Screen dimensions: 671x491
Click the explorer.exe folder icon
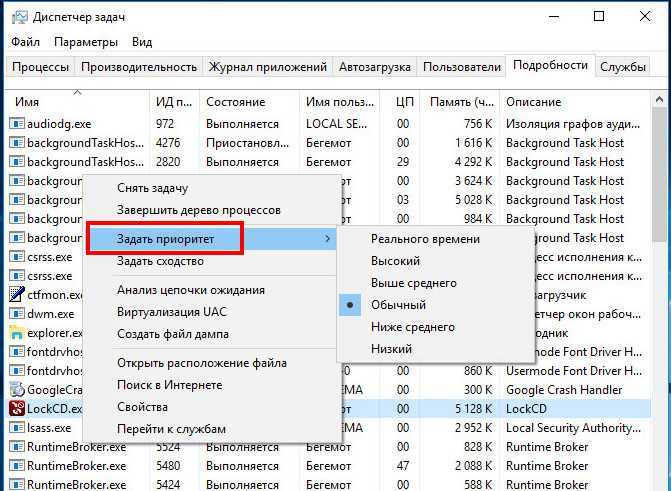coord(16,333)
